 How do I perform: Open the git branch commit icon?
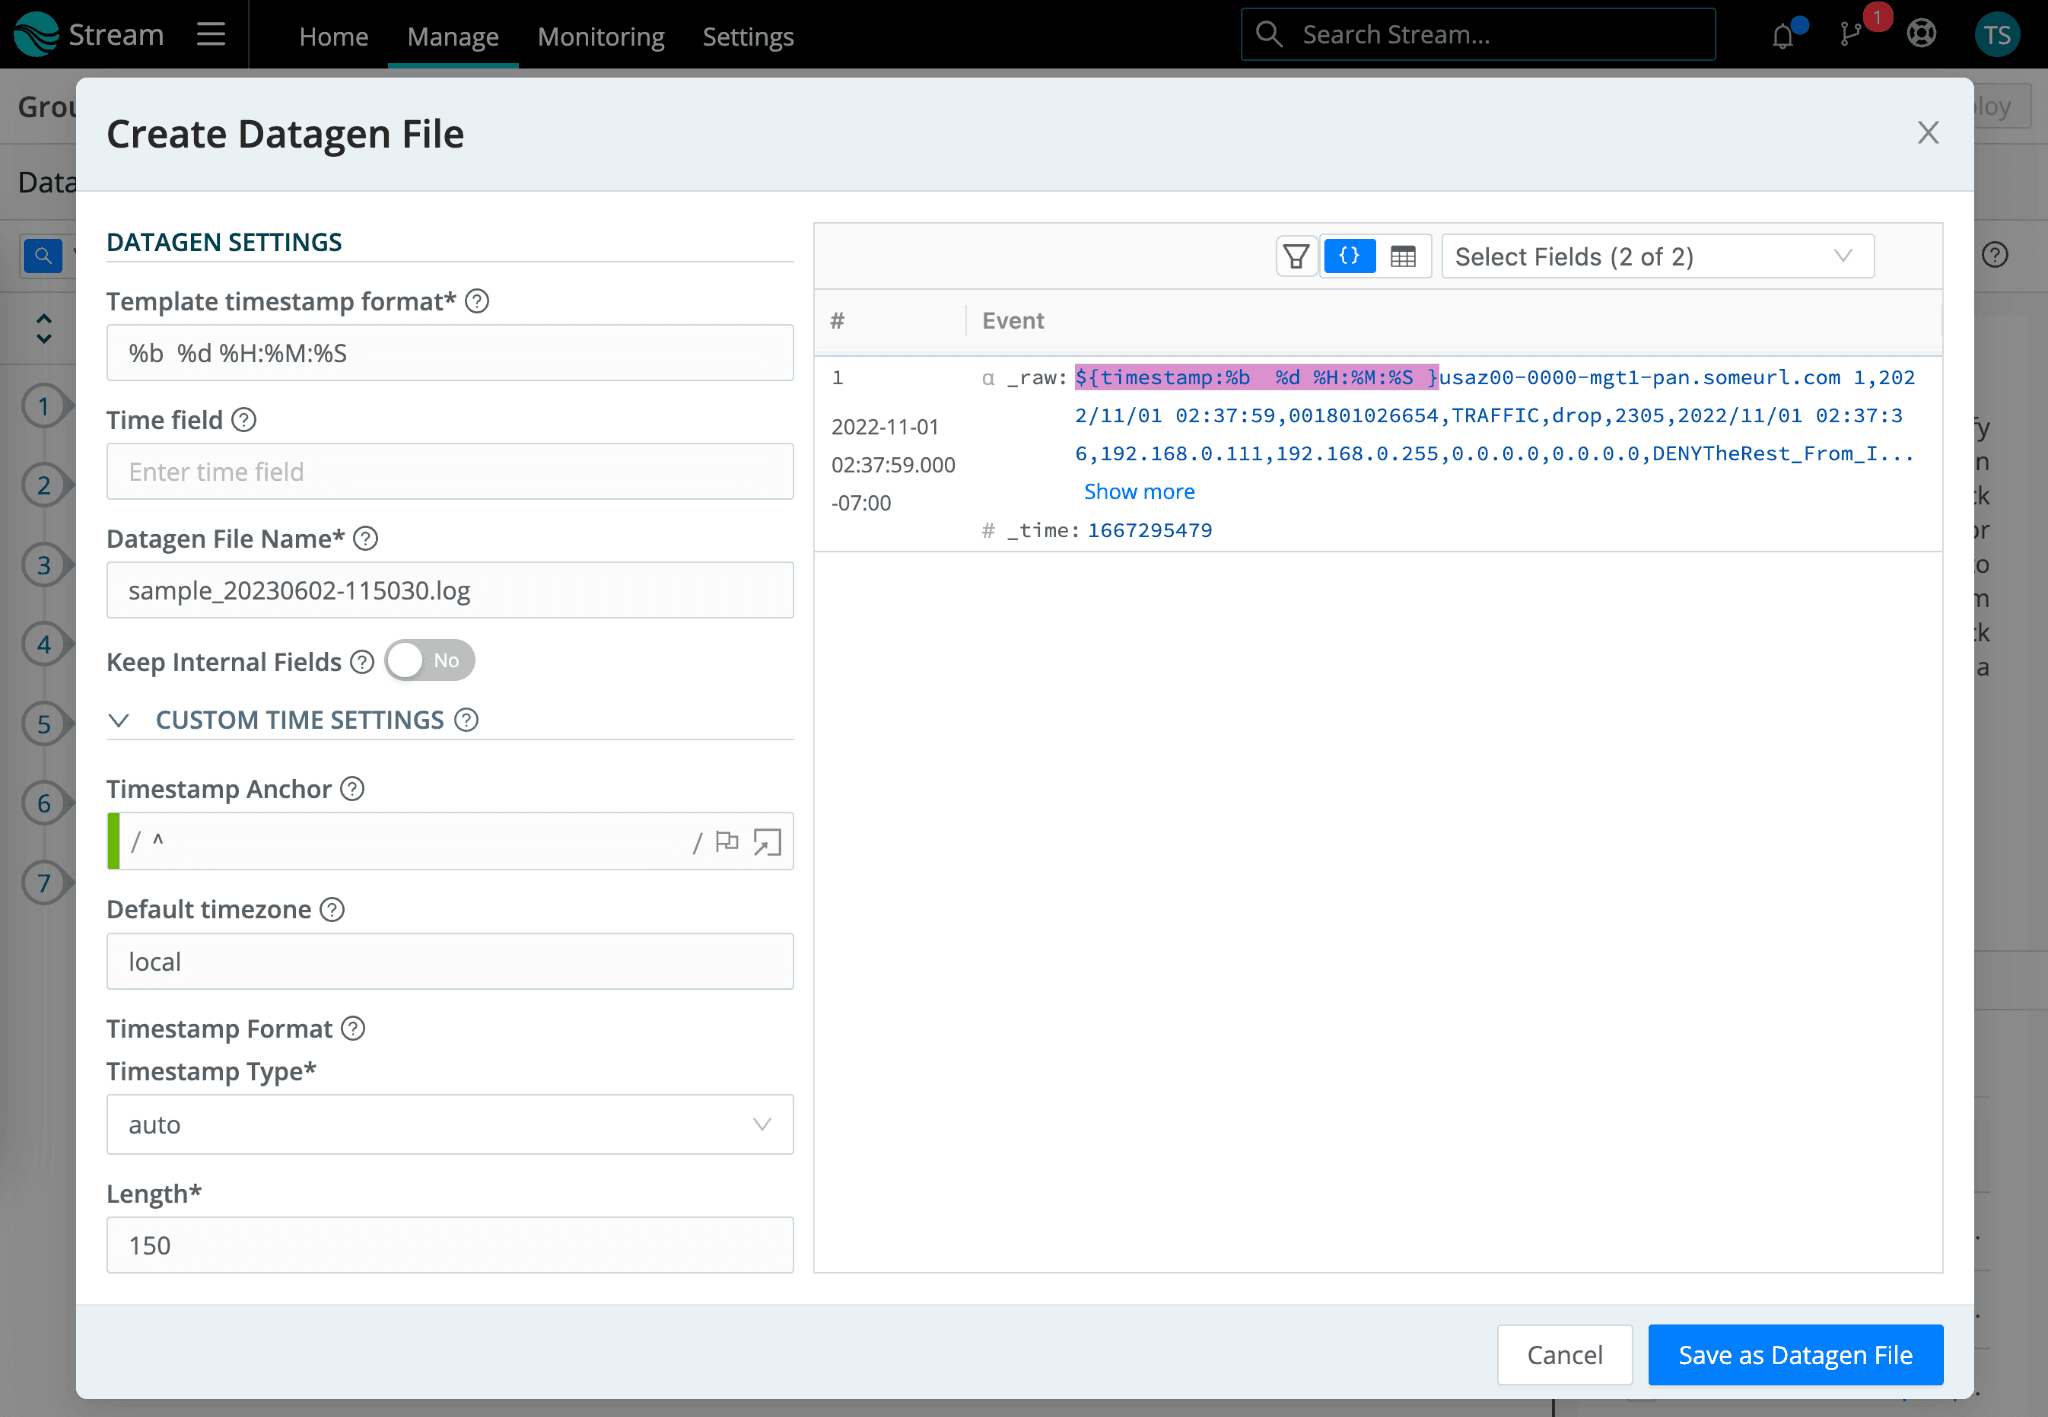1851,35
